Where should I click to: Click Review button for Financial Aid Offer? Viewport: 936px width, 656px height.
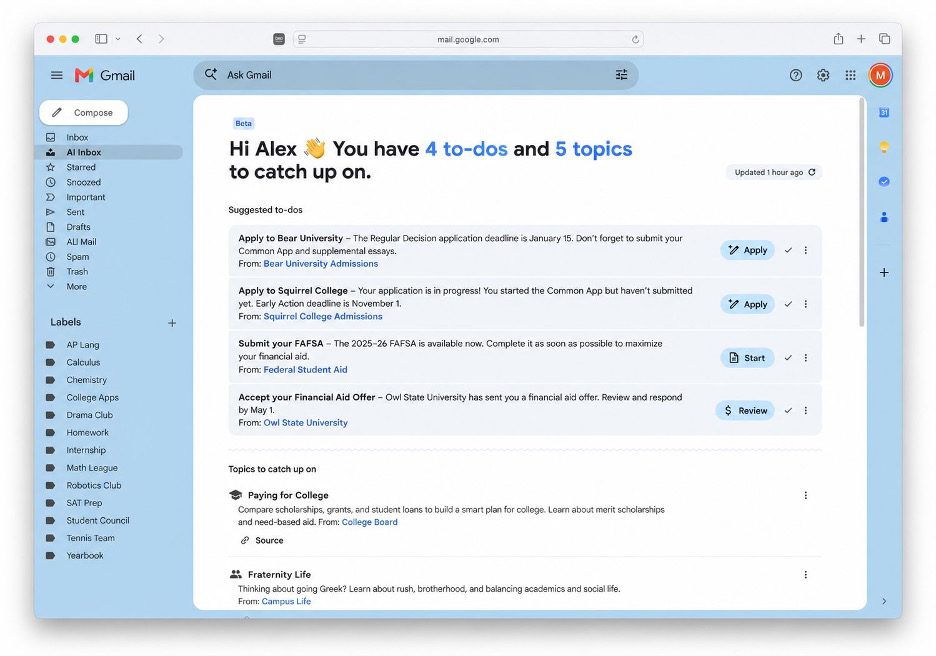745,410
